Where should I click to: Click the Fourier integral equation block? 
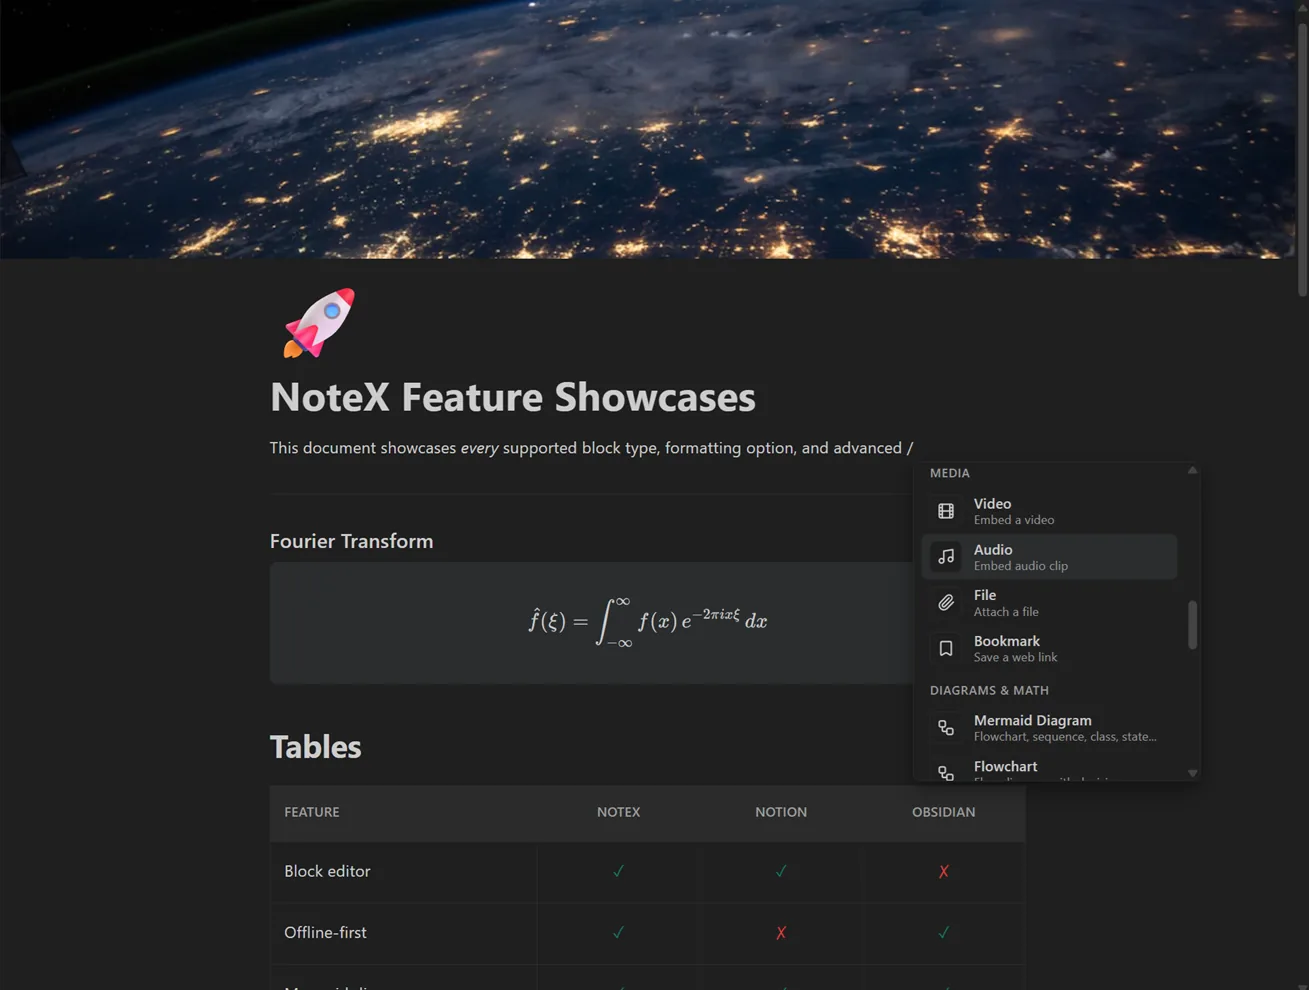tap(648, 622)
